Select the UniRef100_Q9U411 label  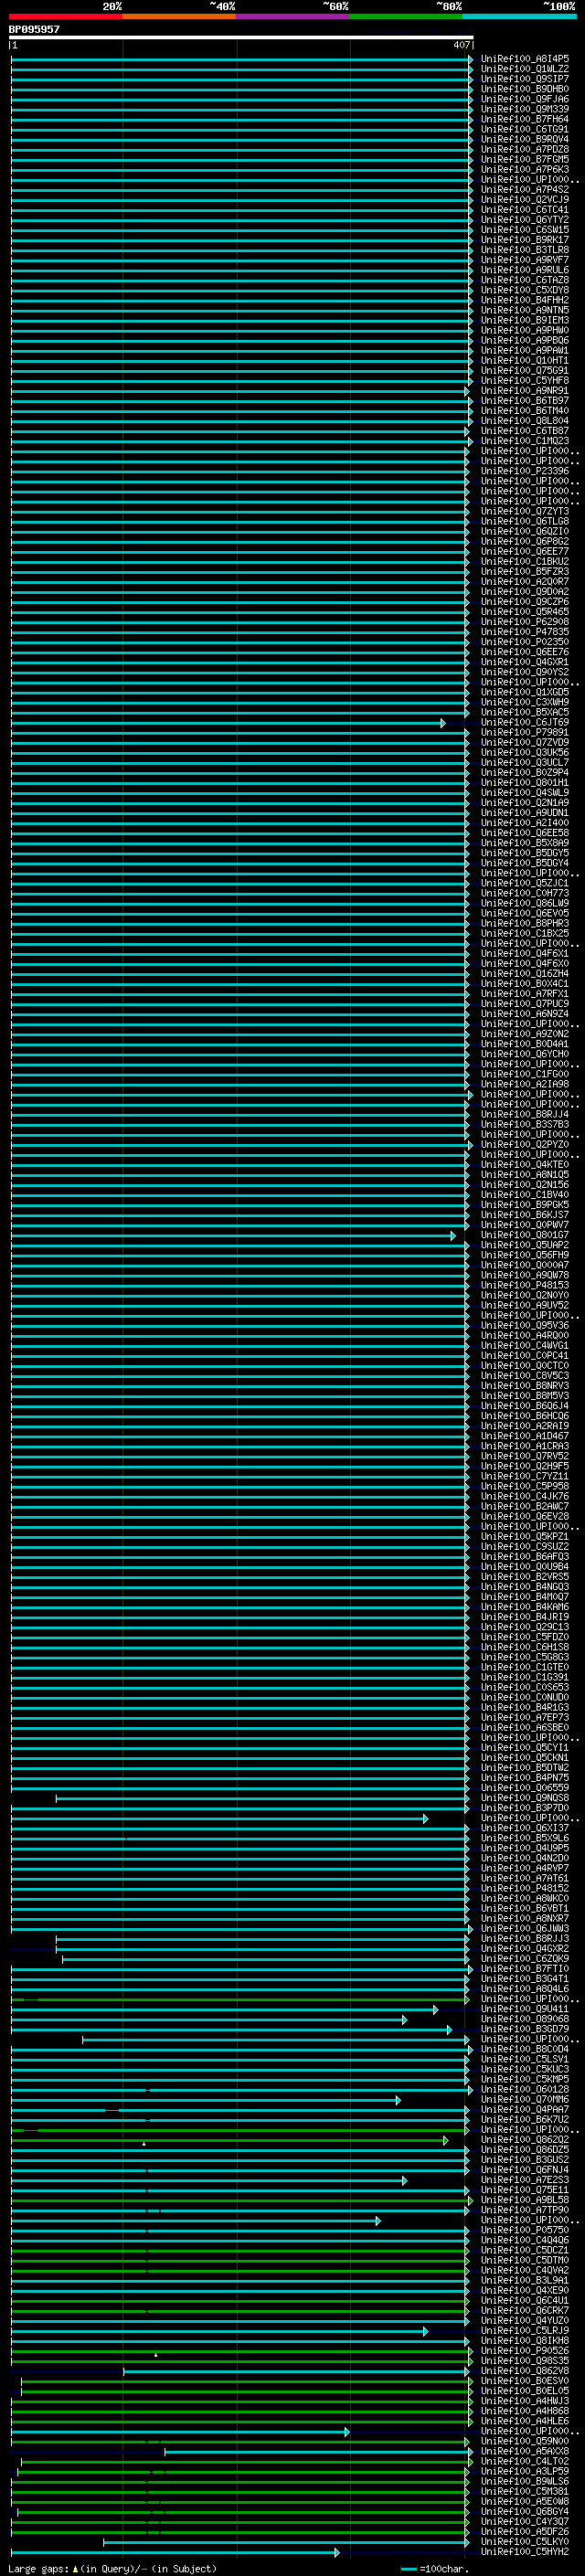[525, 2009]
